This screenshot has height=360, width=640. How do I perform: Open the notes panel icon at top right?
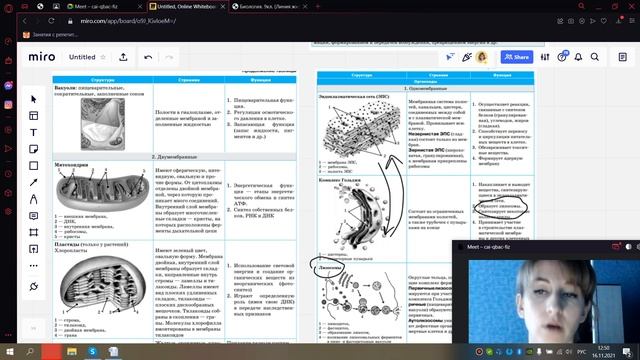tap(622, 57)
